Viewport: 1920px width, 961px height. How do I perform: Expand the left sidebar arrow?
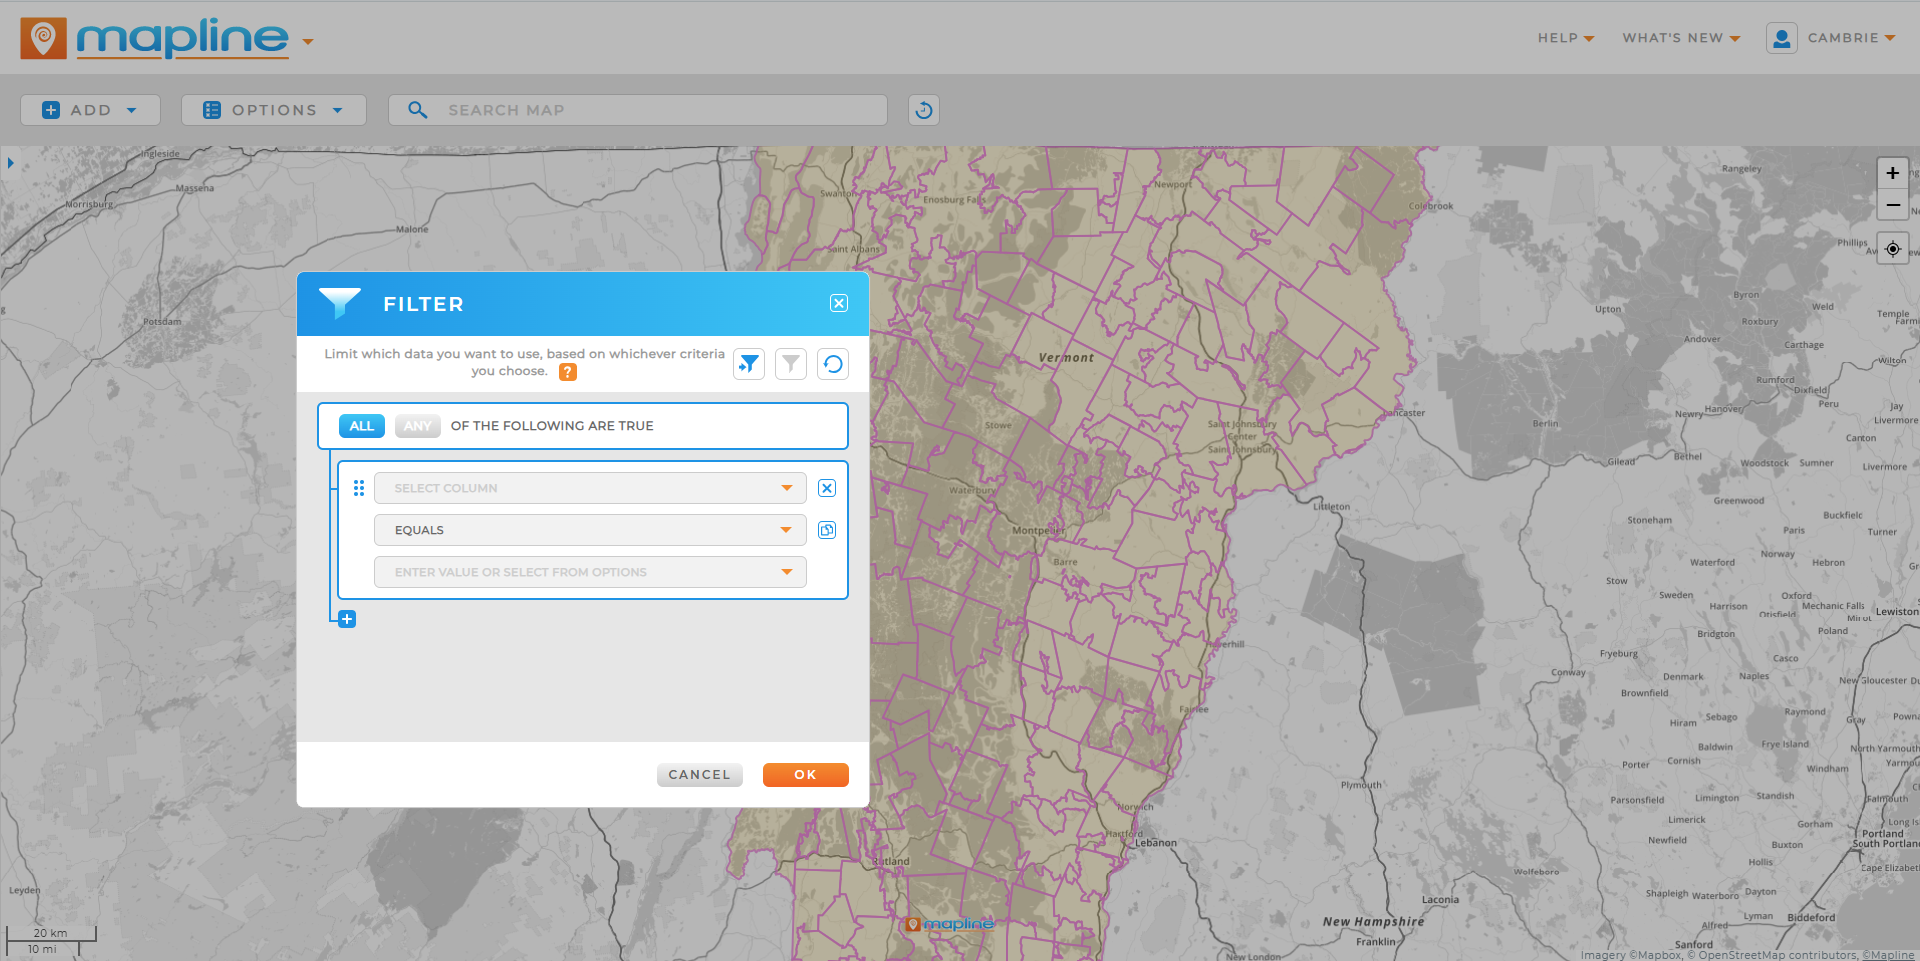click(10, 162)
